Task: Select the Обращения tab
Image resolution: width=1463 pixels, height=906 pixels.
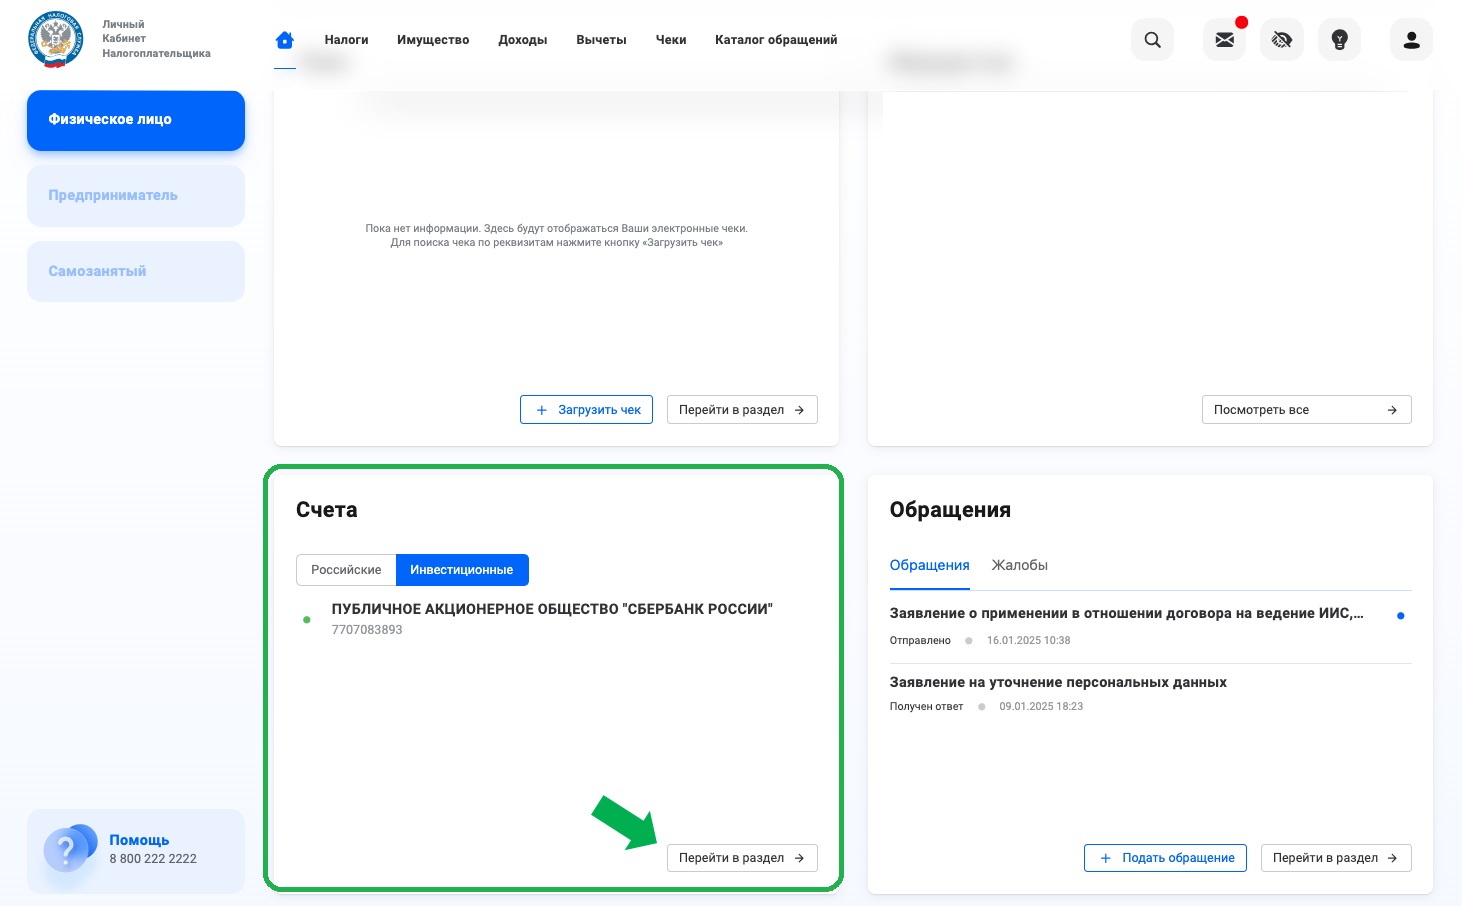Action: (929, 565)
